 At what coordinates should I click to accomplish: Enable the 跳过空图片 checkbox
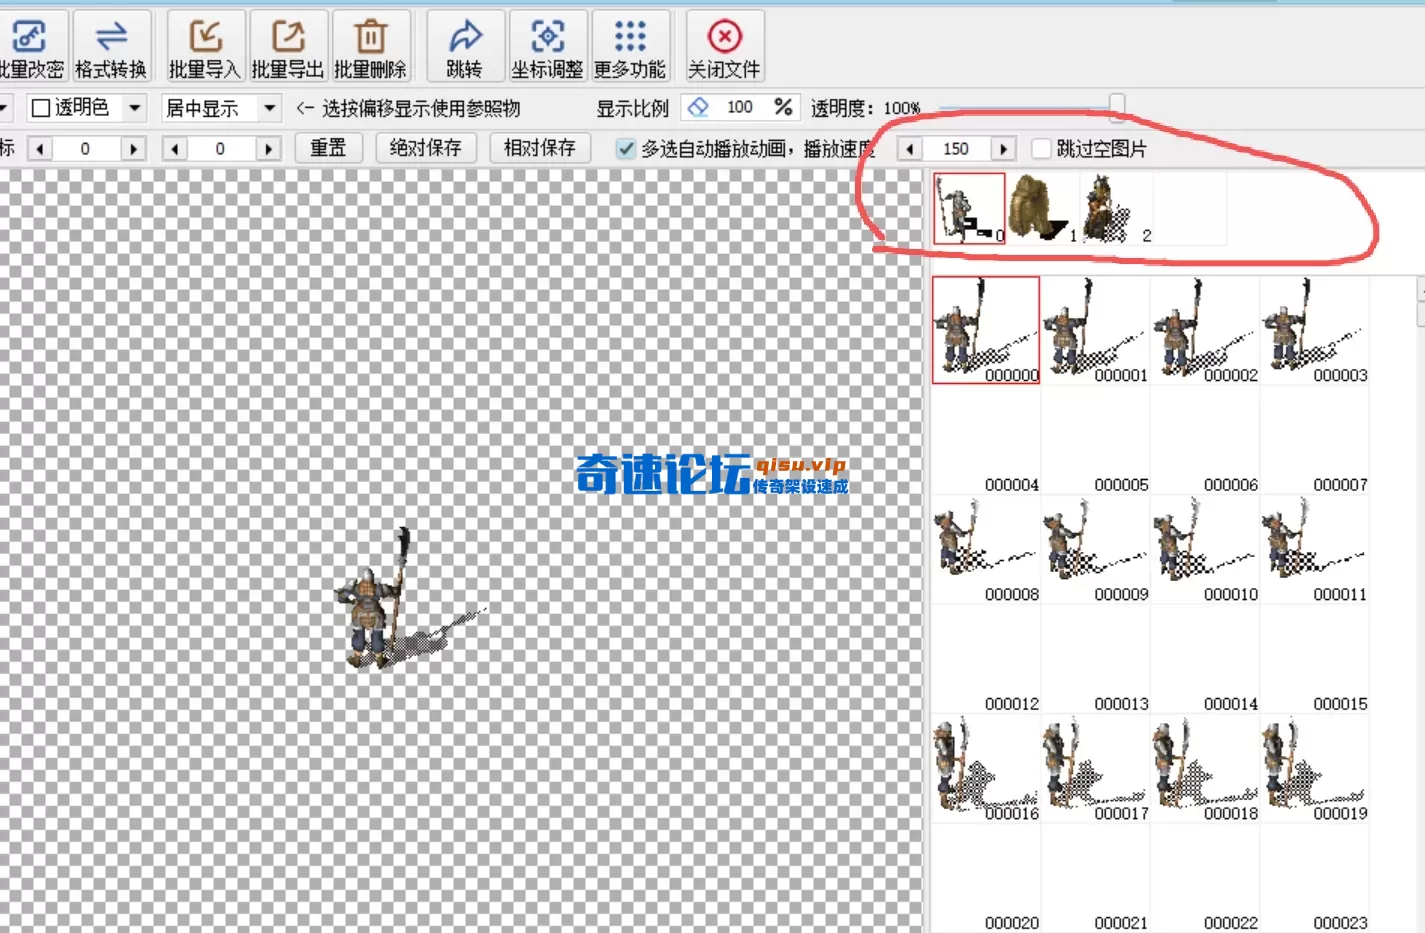click(1041, 149)
